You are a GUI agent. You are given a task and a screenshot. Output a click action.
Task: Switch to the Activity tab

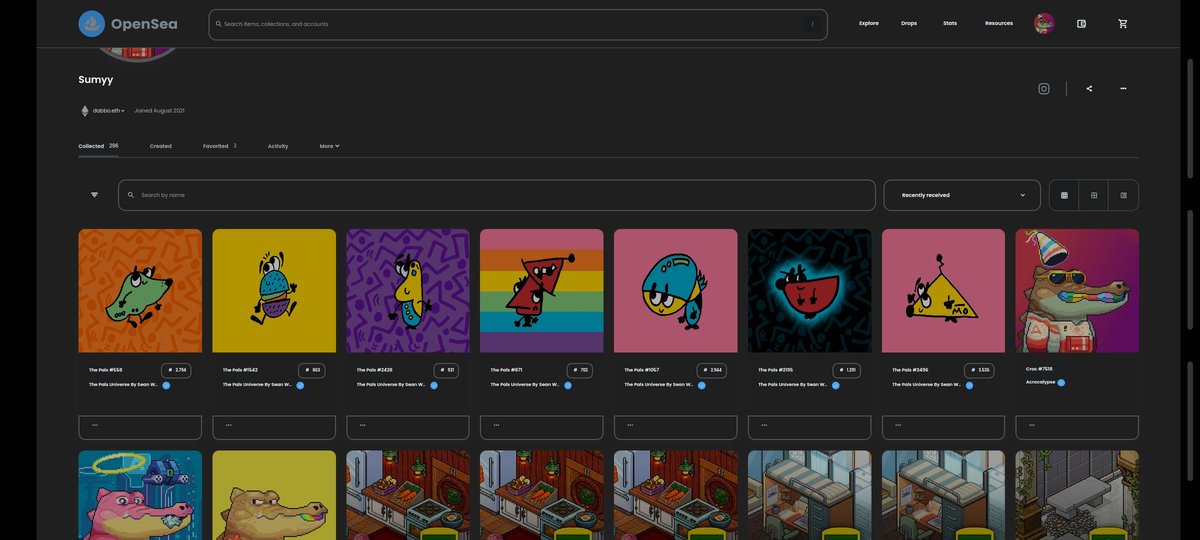[x=278, y=146]
